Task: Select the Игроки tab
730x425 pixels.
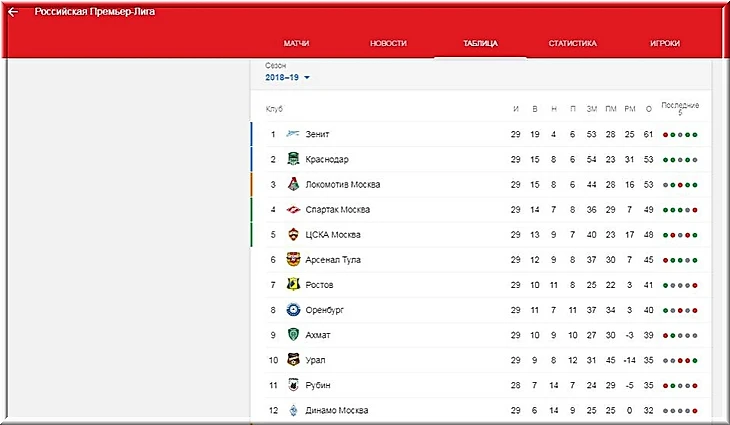Action: pyautogui.click(x=665, y=43)
